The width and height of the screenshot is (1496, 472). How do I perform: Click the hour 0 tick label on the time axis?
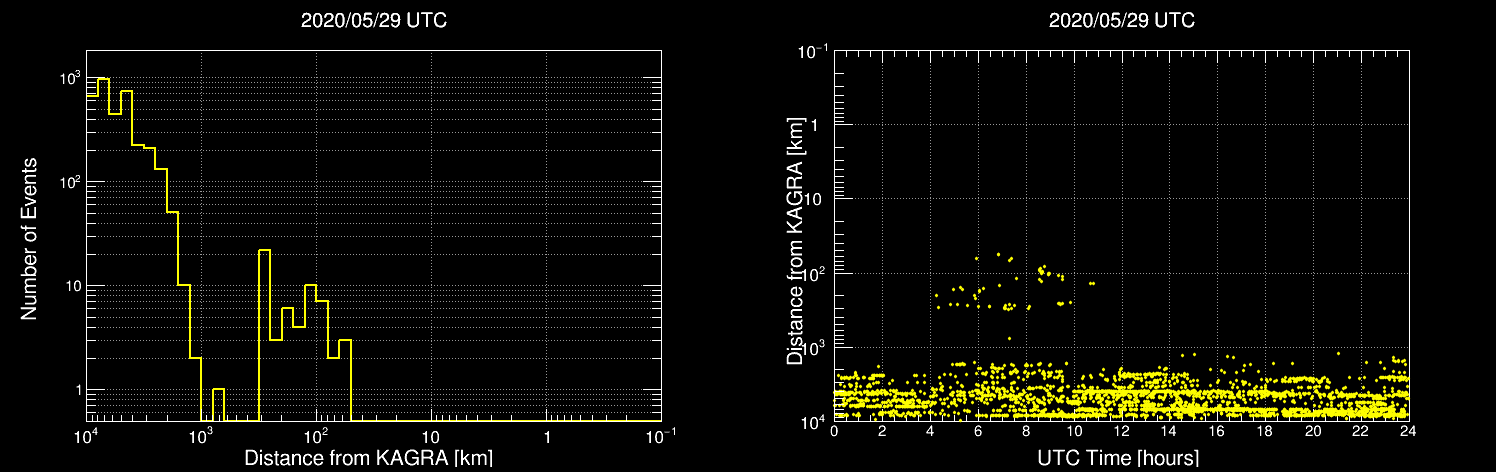pyautogui.click(x=834, y=430)
